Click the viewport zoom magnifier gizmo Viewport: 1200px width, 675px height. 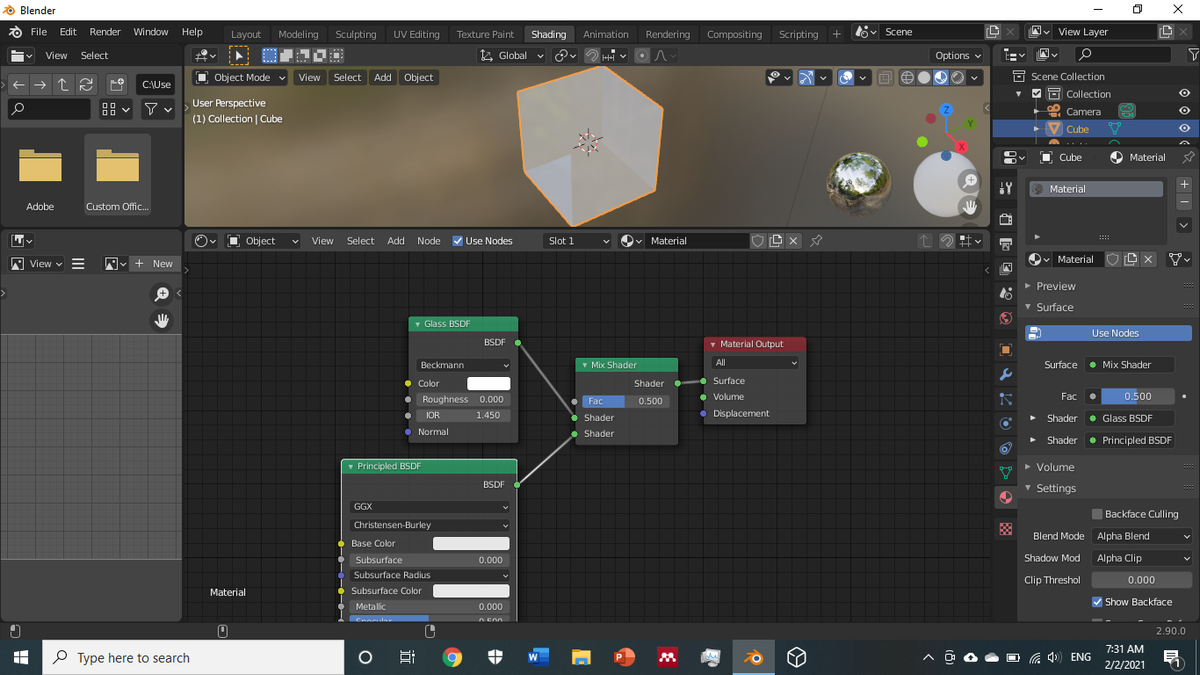click(x=969, y=181)
